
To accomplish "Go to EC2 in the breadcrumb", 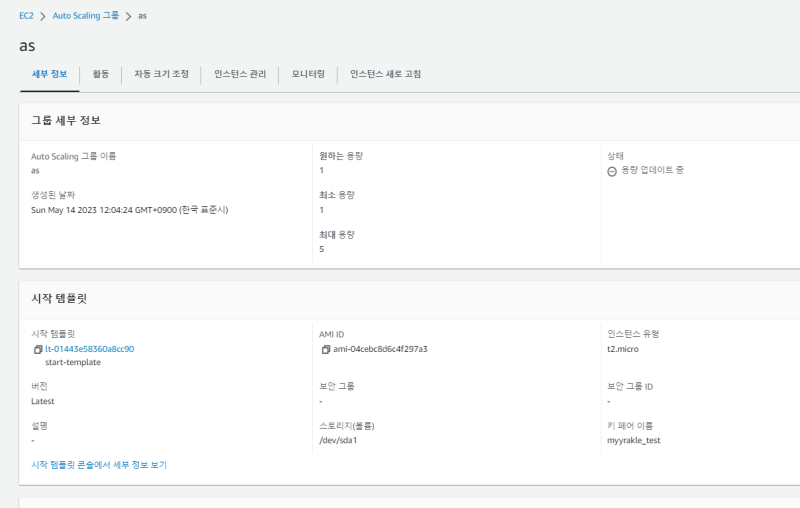I will click(x=26, y=17).
